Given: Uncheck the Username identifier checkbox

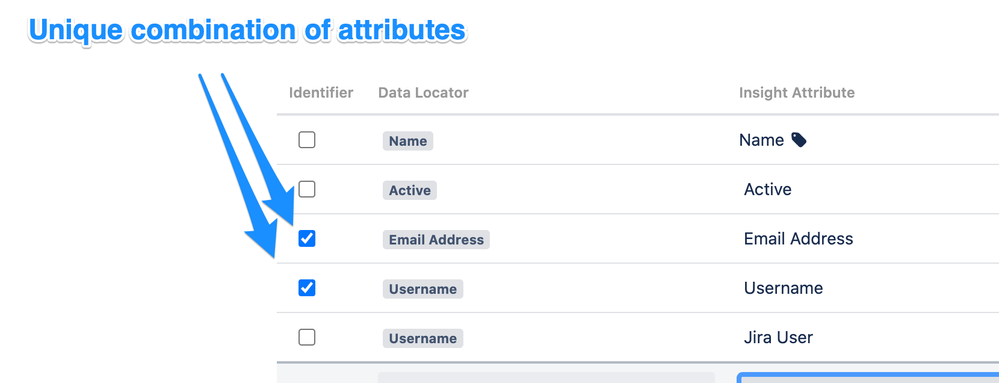Looking at the screenshot, I should 307,288.
